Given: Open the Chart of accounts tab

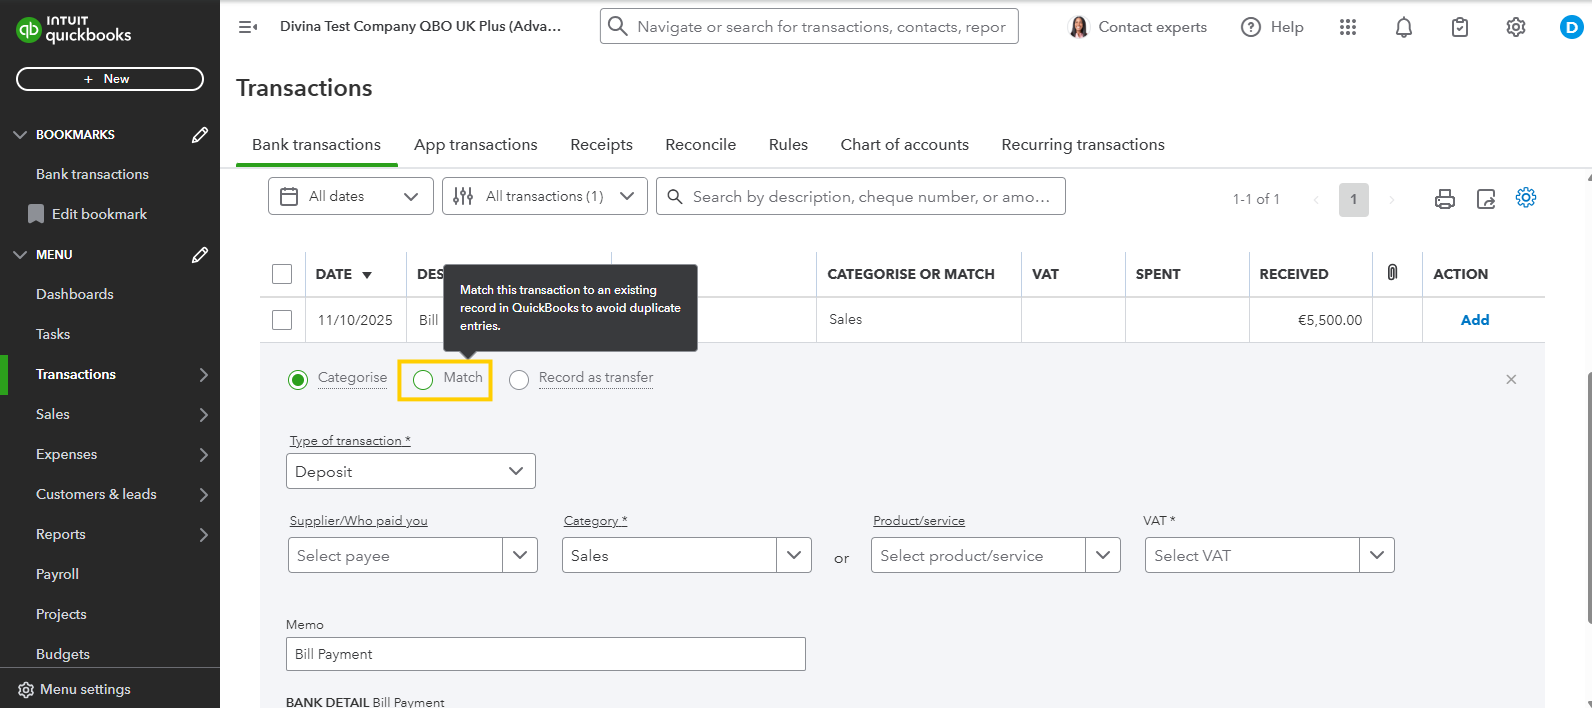Looking at the screenshot, I should pyautogui.click(x=904, y=145).
